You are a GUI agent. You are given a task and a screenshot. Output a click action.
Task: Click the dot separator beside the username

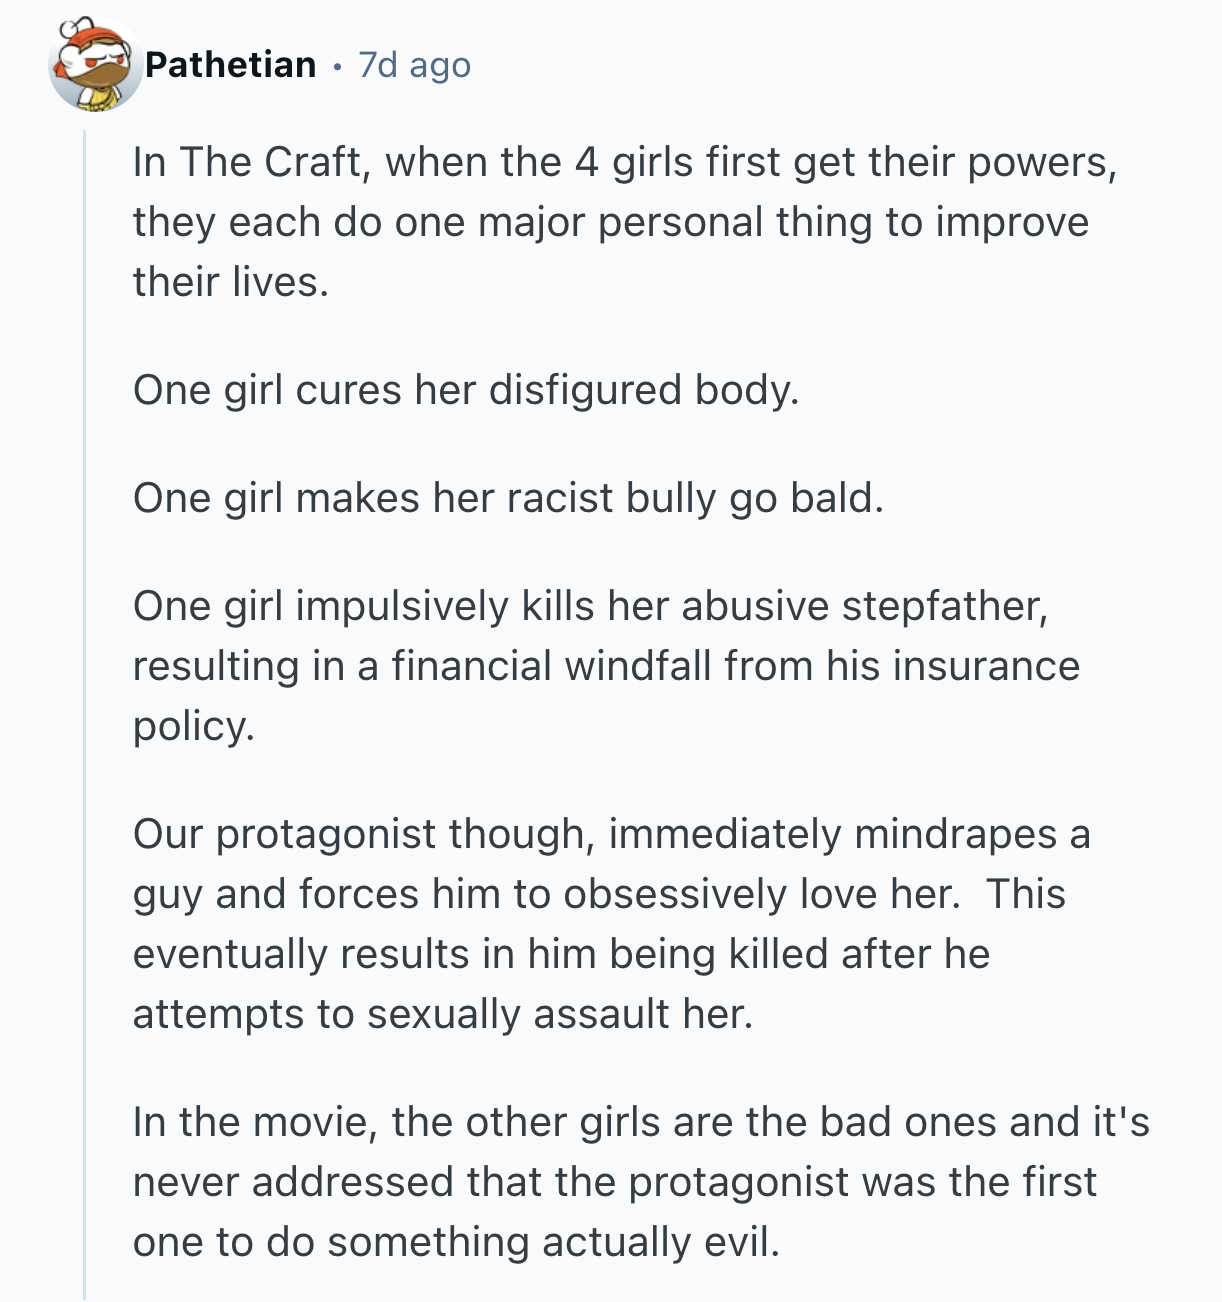coord(337,66)
